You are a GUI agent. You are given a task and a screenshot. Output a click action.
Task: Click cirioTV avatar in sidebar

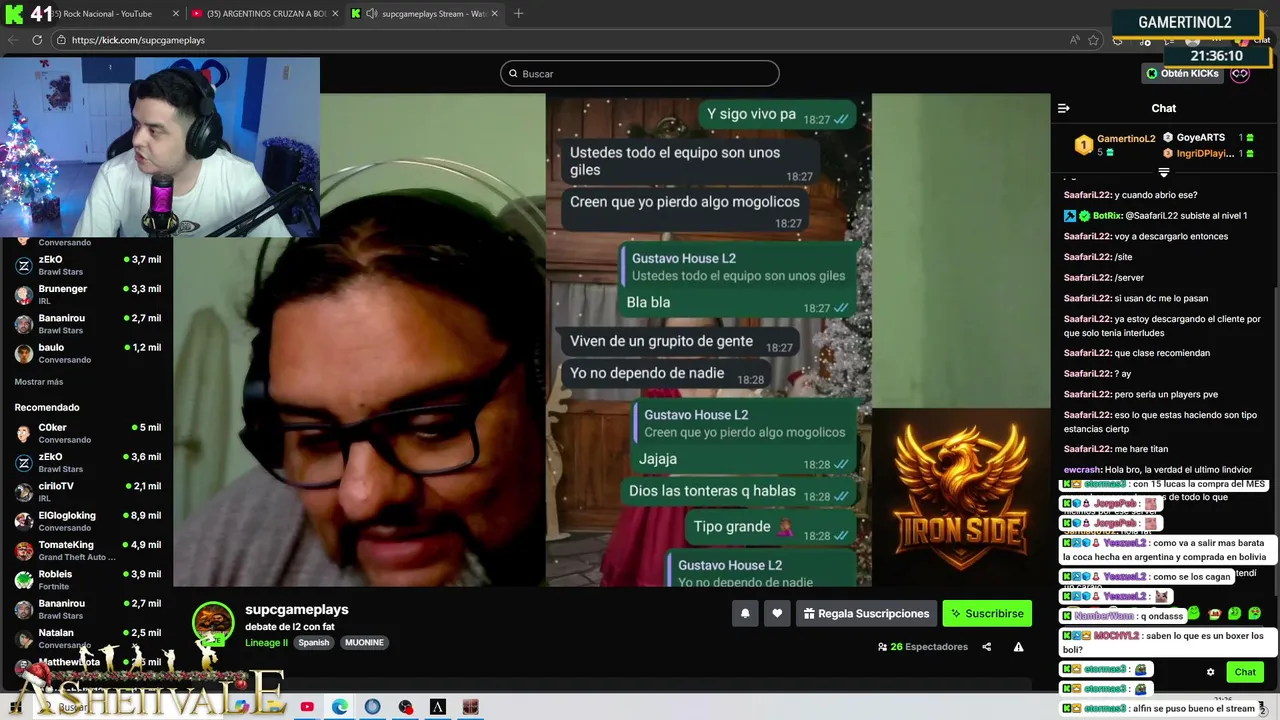point(24,491)
